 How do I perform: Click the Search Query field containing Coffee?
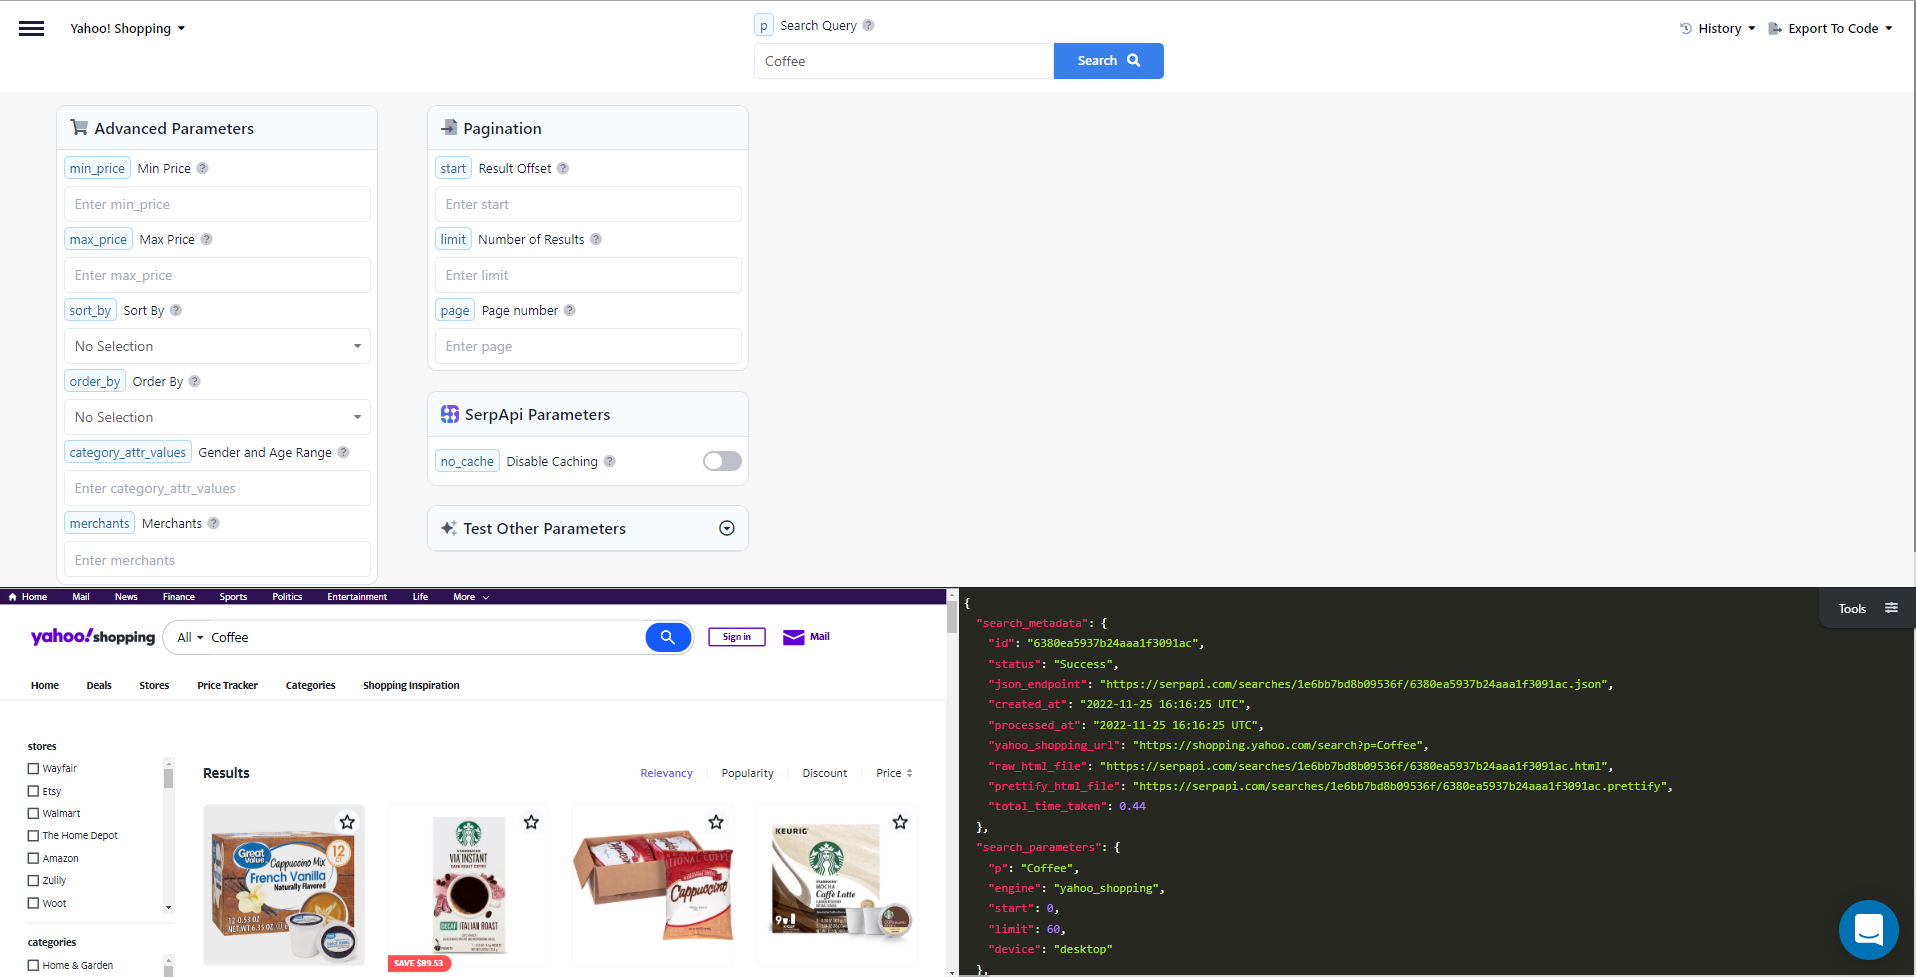(x=904, y=61)
